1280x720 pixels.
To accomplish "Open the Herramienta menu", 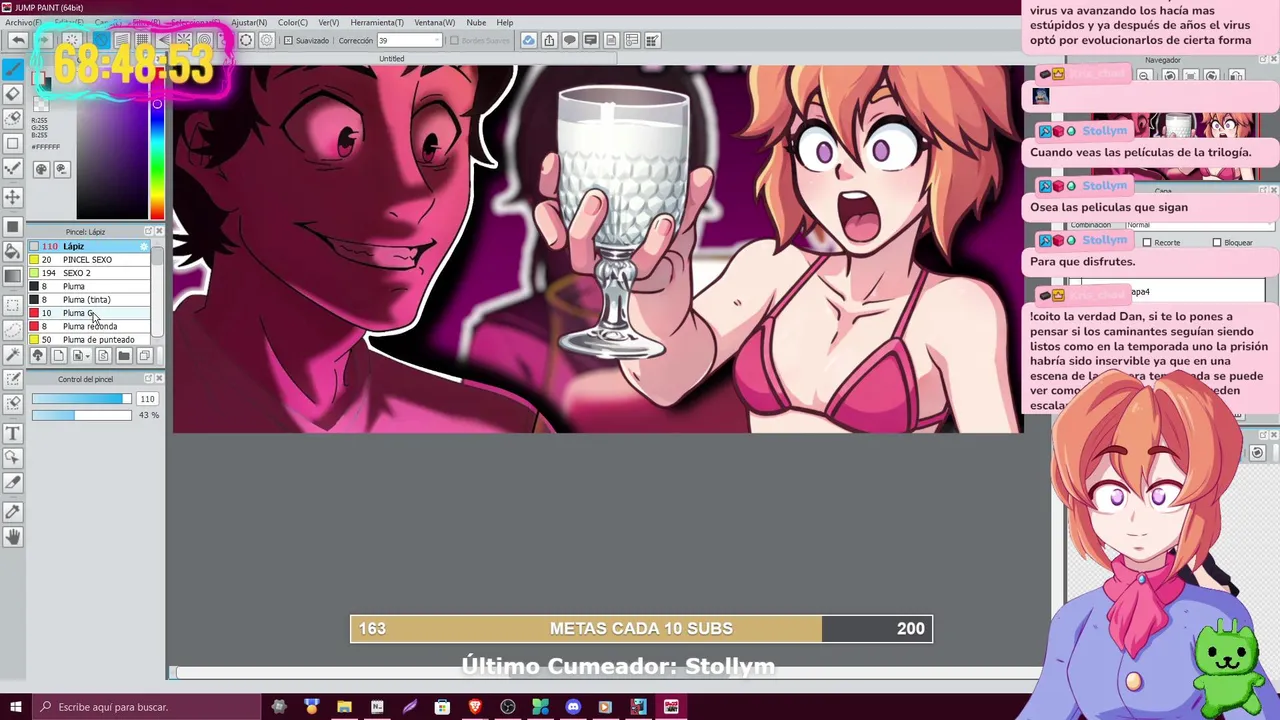I will click(377, 22).
